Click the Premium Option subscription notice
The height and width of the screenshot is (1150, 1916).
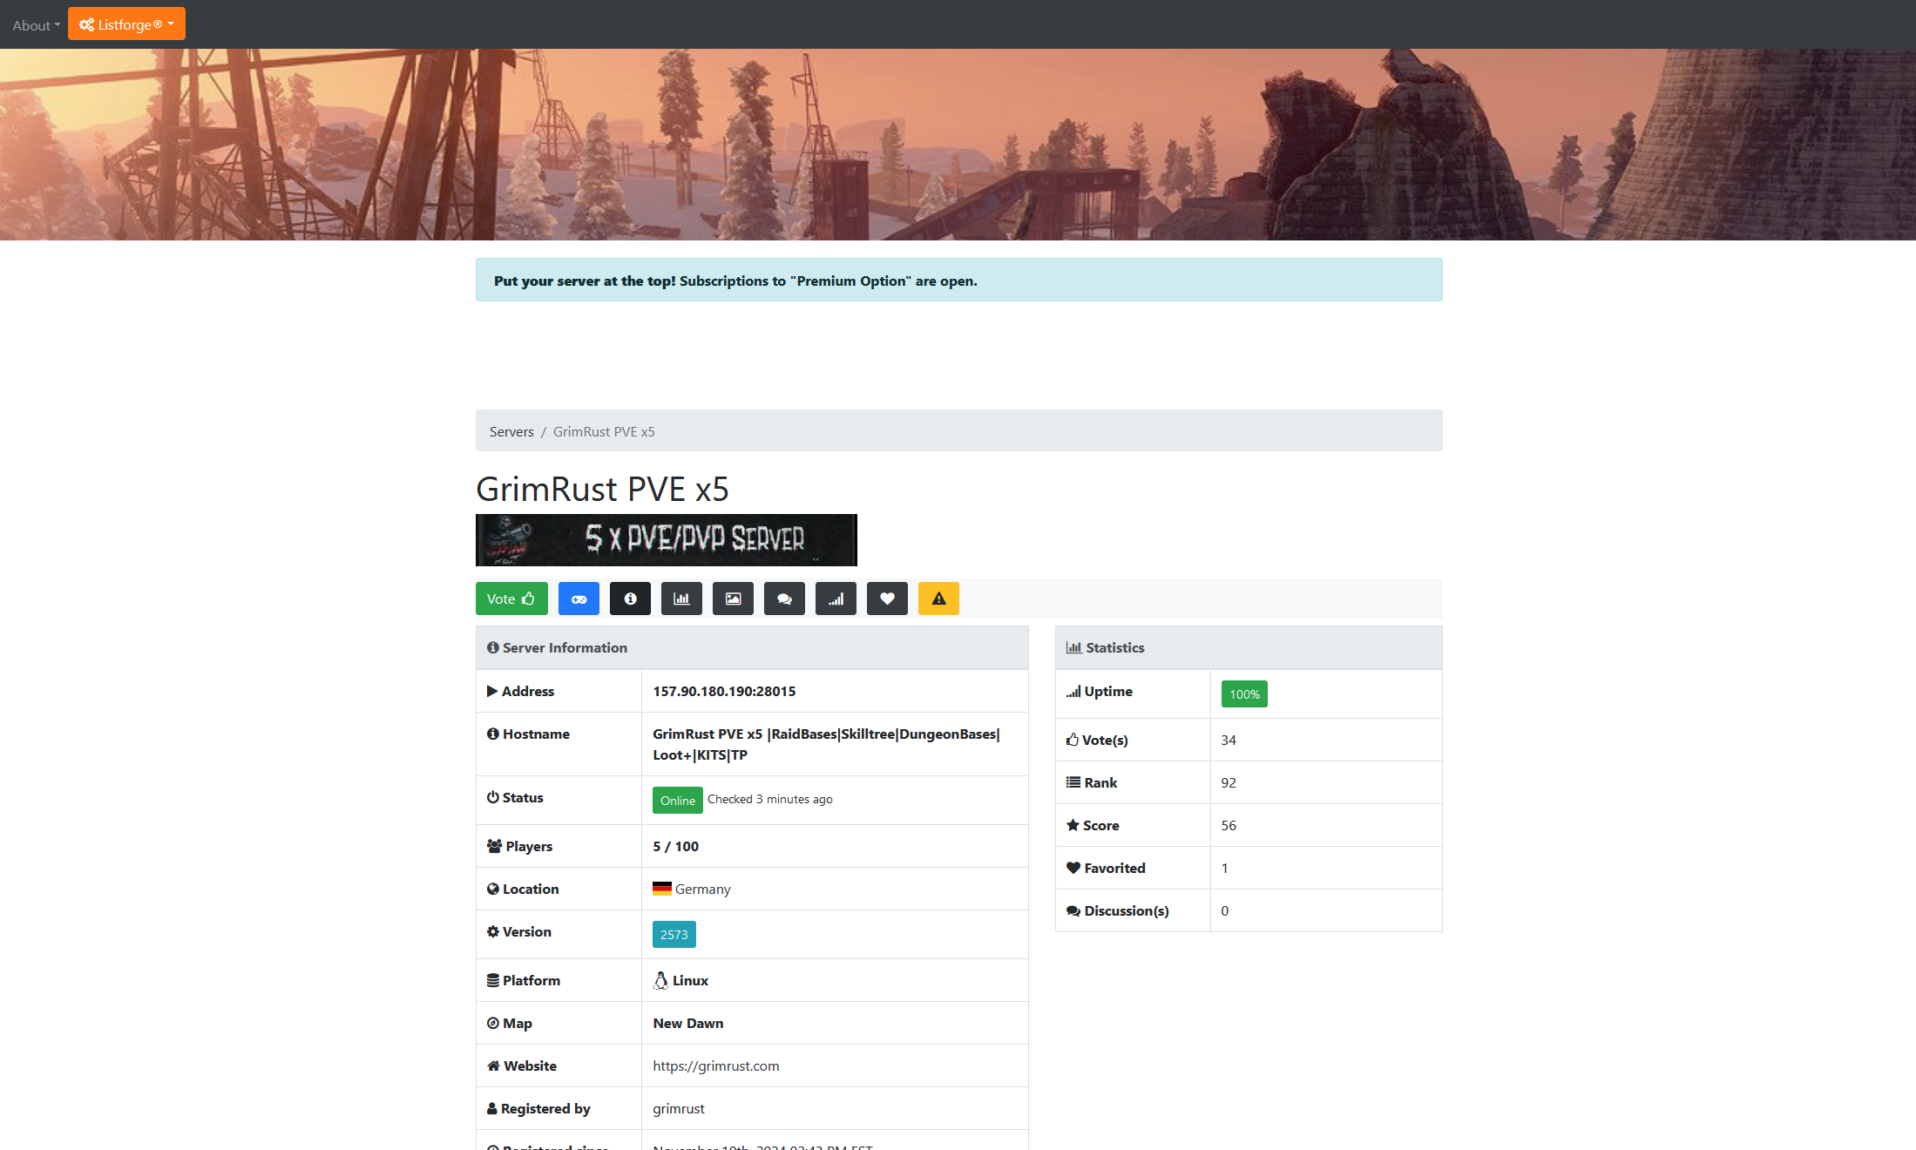coord(959,280)
